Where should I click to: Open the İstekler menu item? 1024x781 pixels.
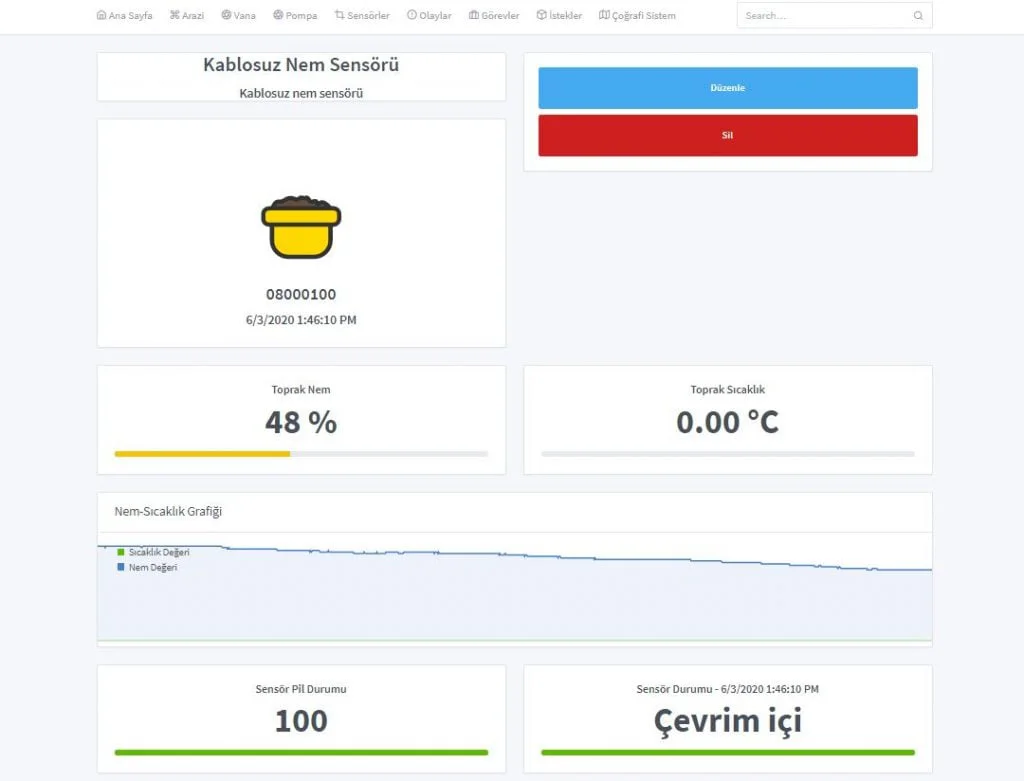point(561,15)
